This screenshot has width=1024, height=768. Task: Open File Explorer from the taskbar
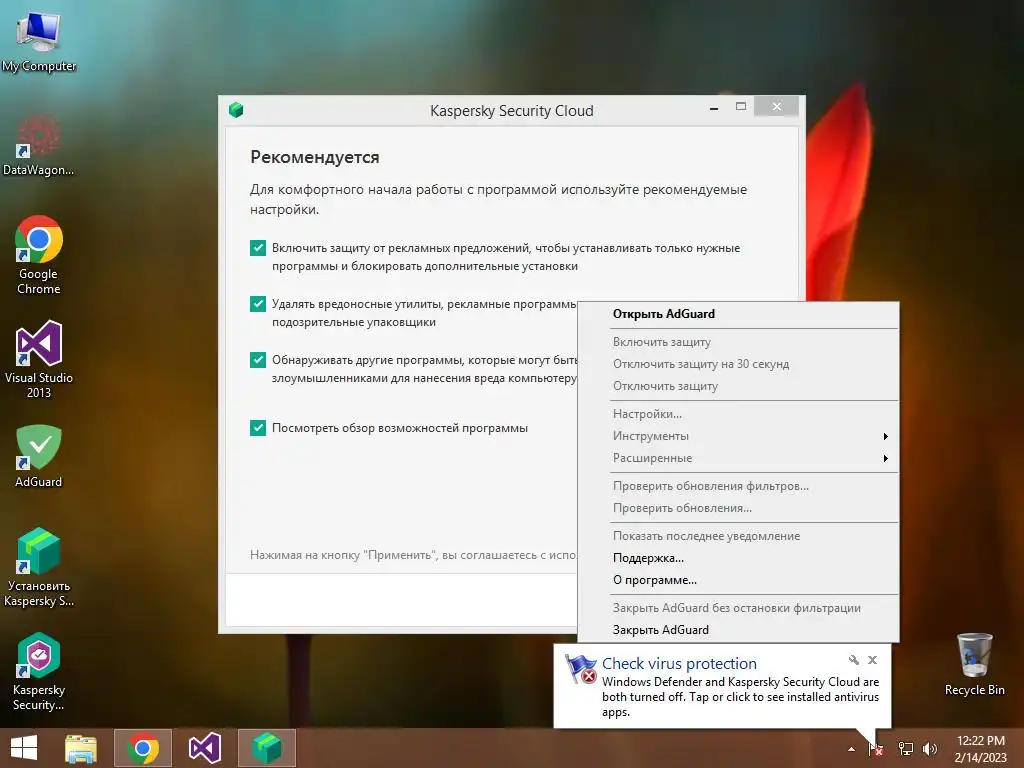click(81, 748)
